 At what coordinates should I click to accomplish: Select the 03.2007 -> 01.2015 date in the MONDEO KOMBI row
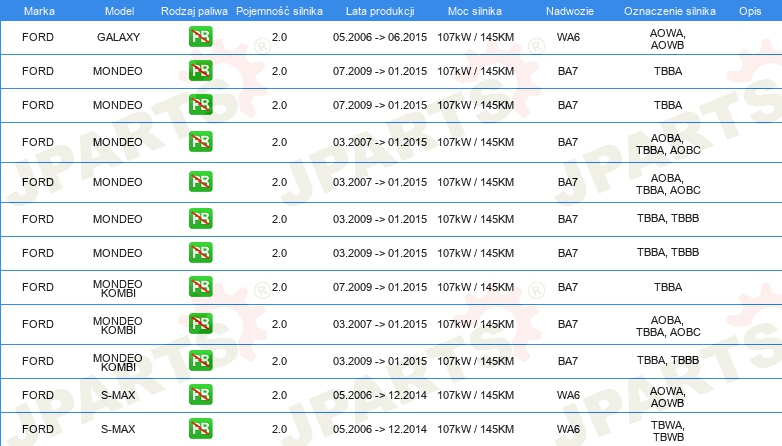pos(380,324)
